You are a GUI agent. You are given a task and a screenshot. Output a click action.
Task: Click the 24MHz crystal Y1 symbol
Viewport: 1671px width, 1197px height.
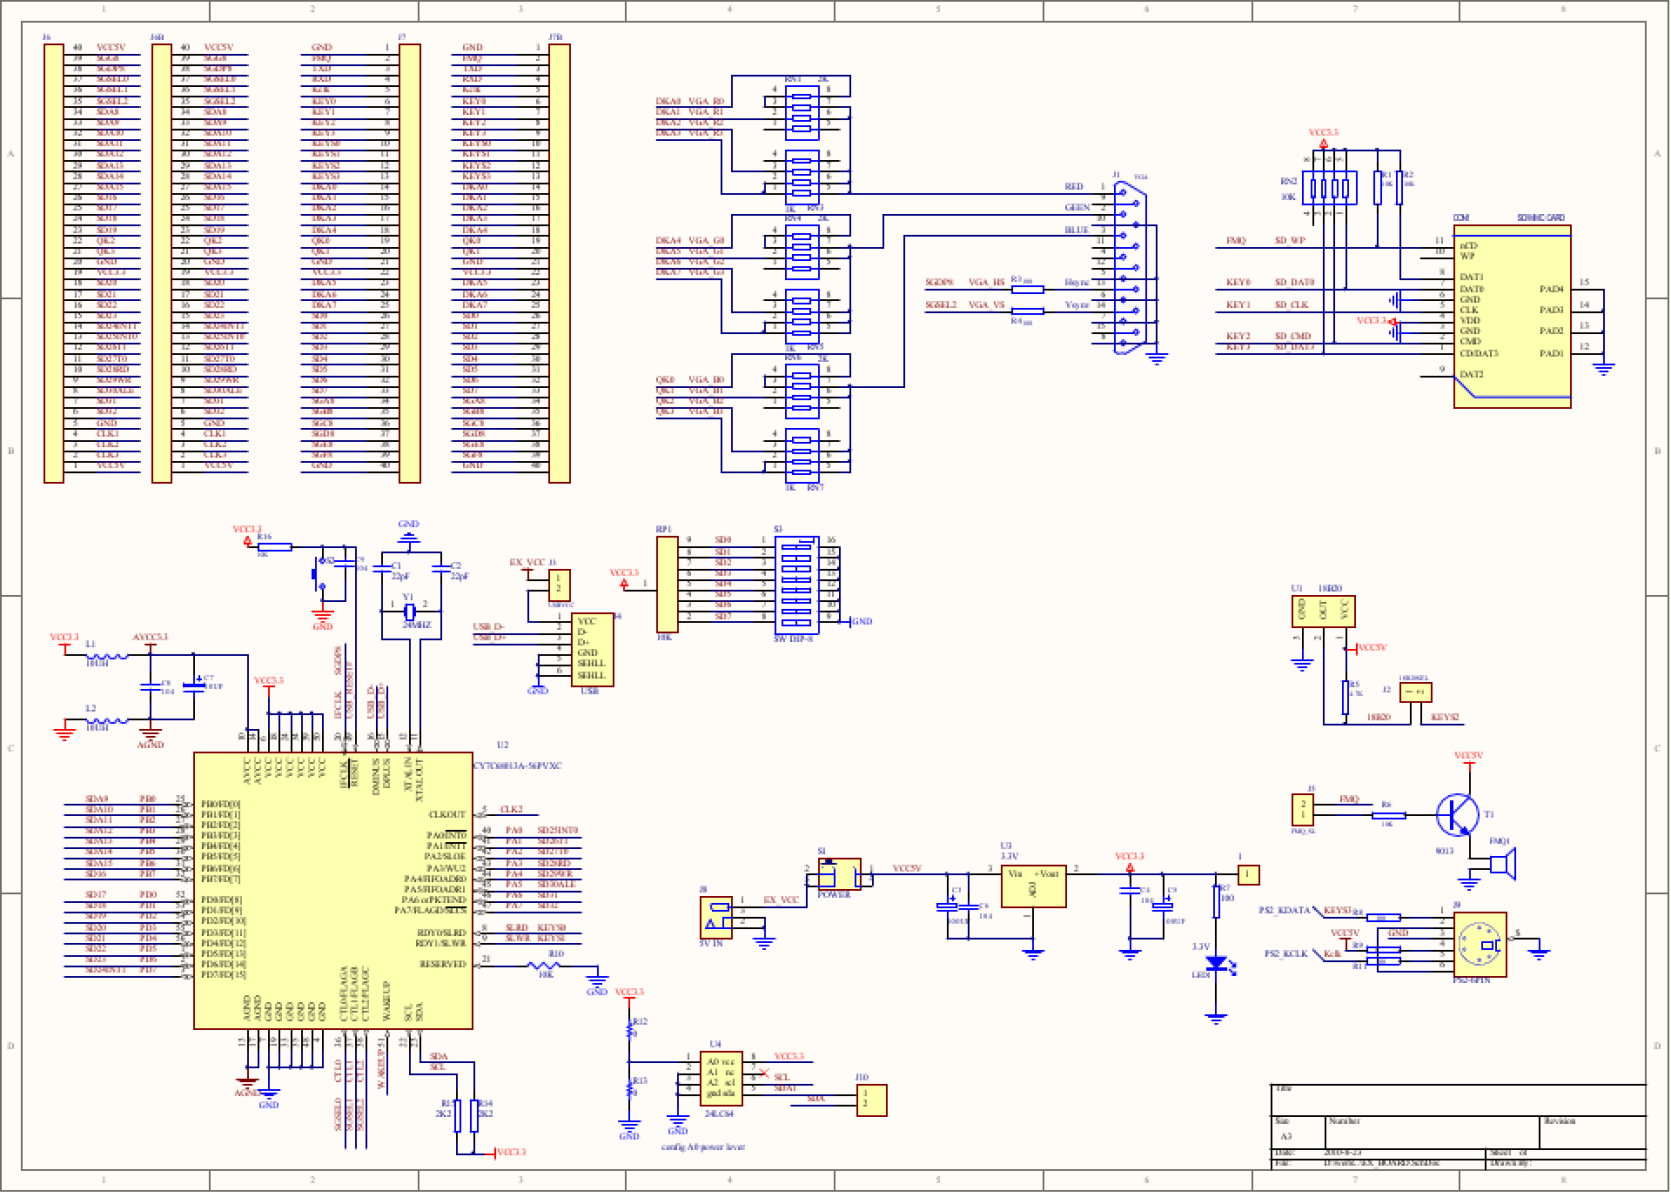409,612
